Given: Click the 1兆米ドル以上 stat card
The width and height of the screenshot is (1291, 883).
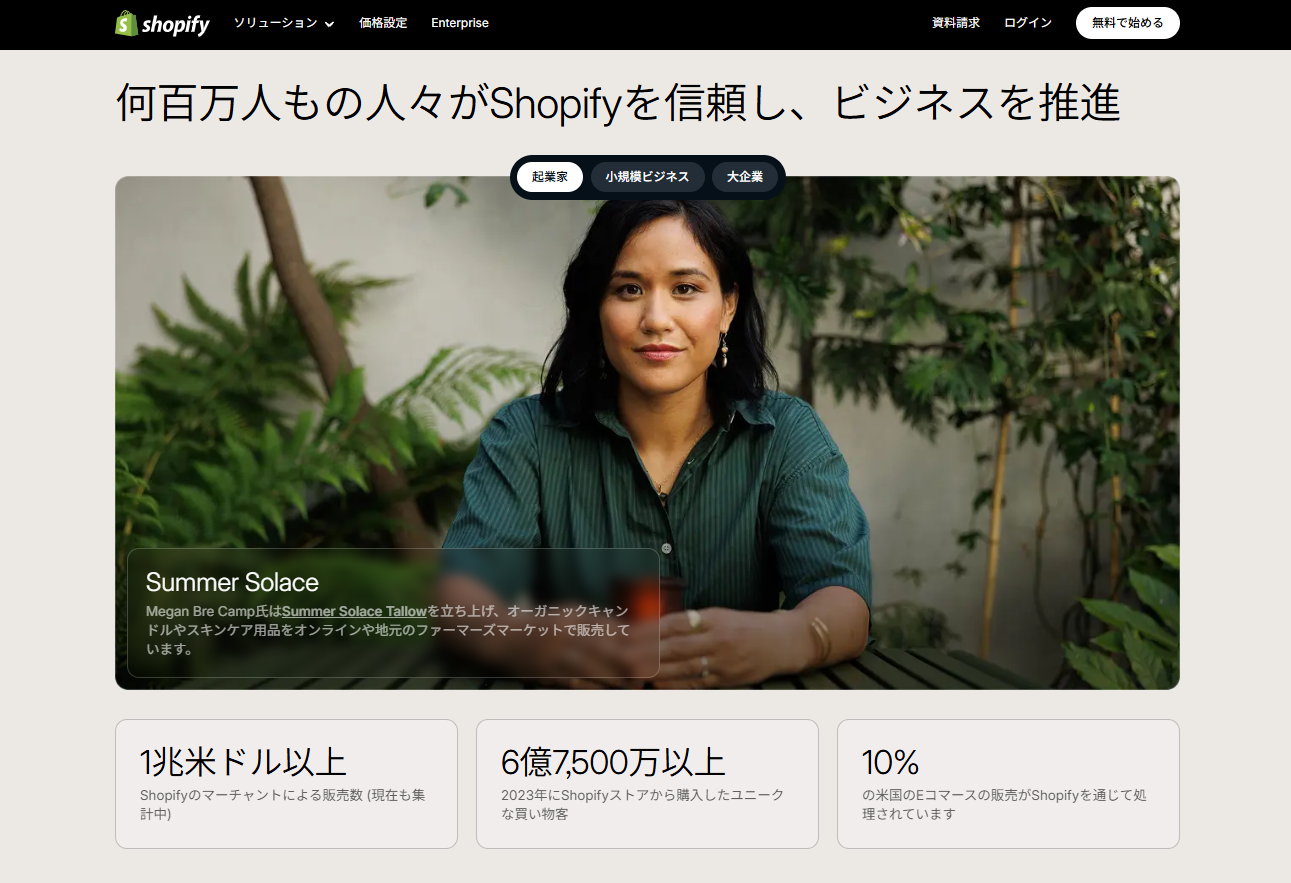Looking at the screenshot, I should [286, 784].
